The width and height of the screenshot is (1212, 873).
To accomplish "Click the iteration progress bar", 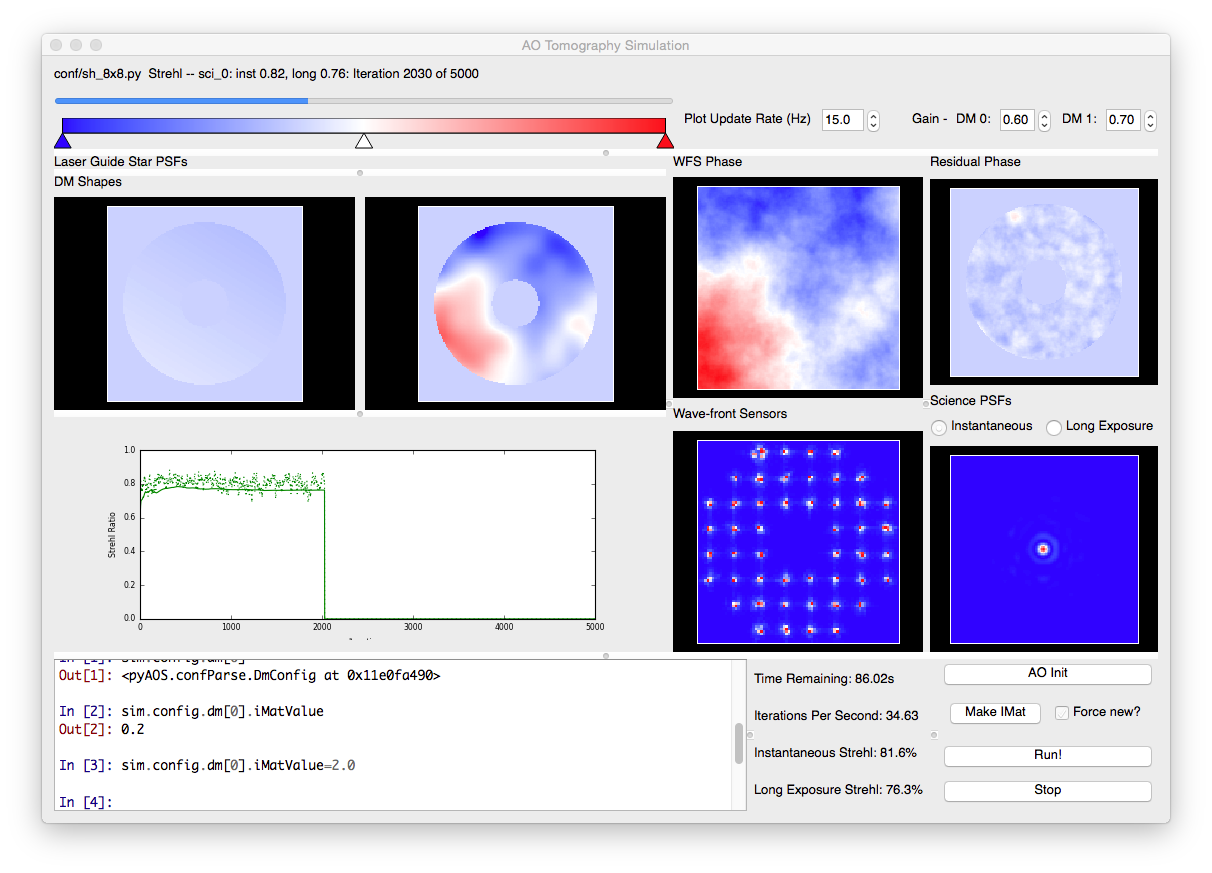I will pos(364,100).
